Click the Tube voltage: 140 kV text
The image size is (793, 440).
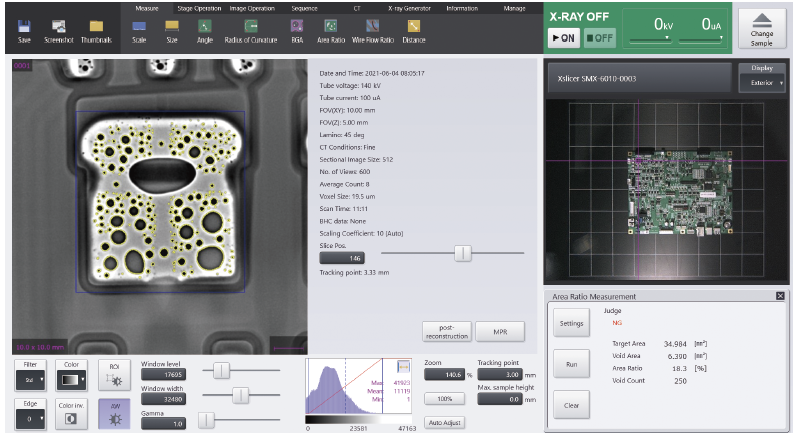click(350, 86)
